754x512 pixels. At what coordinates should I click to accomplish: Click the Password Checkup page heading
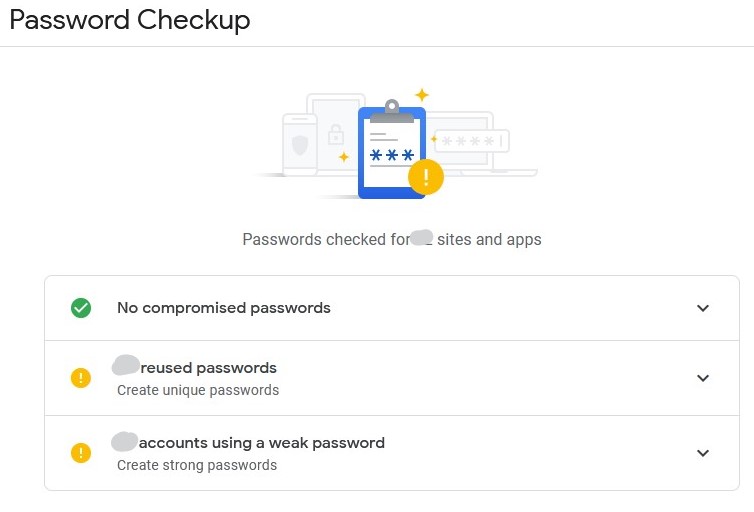pos(130,20)
